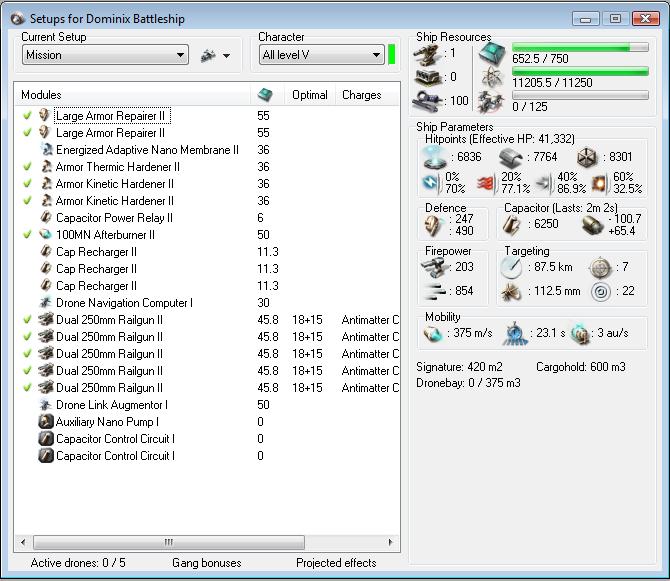Screen dimensions: 670x581
Task: Toggle the second Armor Kinetic Hardener II checkmark
Action: click(x=28, y=201)
